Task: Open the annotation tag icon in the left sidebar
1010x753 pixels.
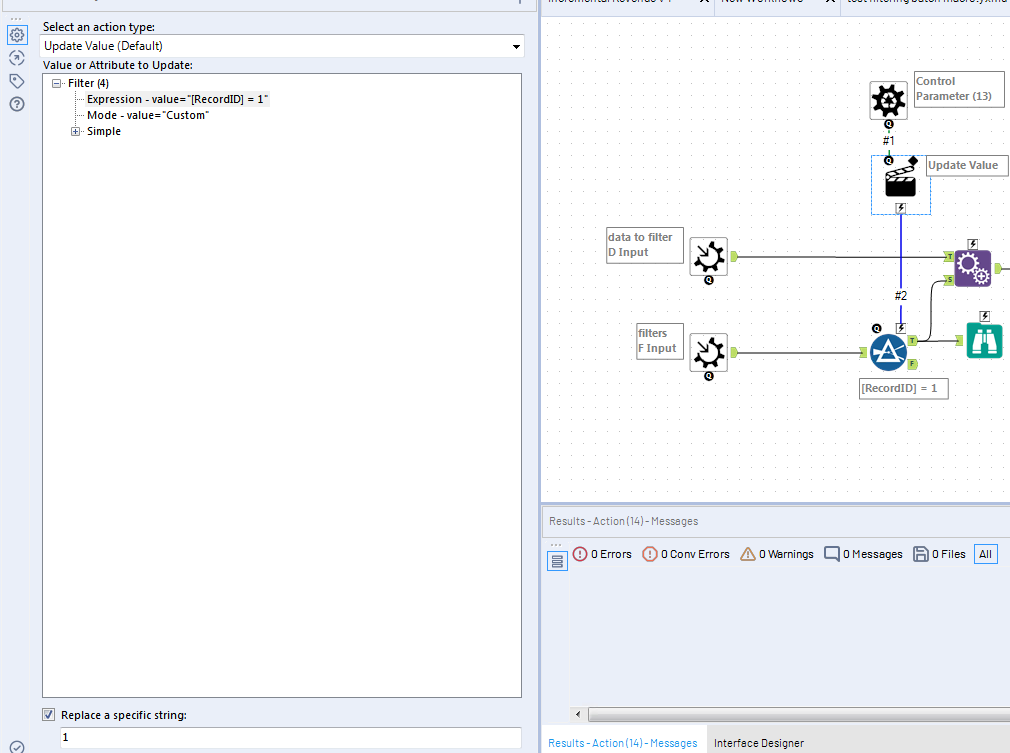Action: pyautogui.click(x=16, y=80)
